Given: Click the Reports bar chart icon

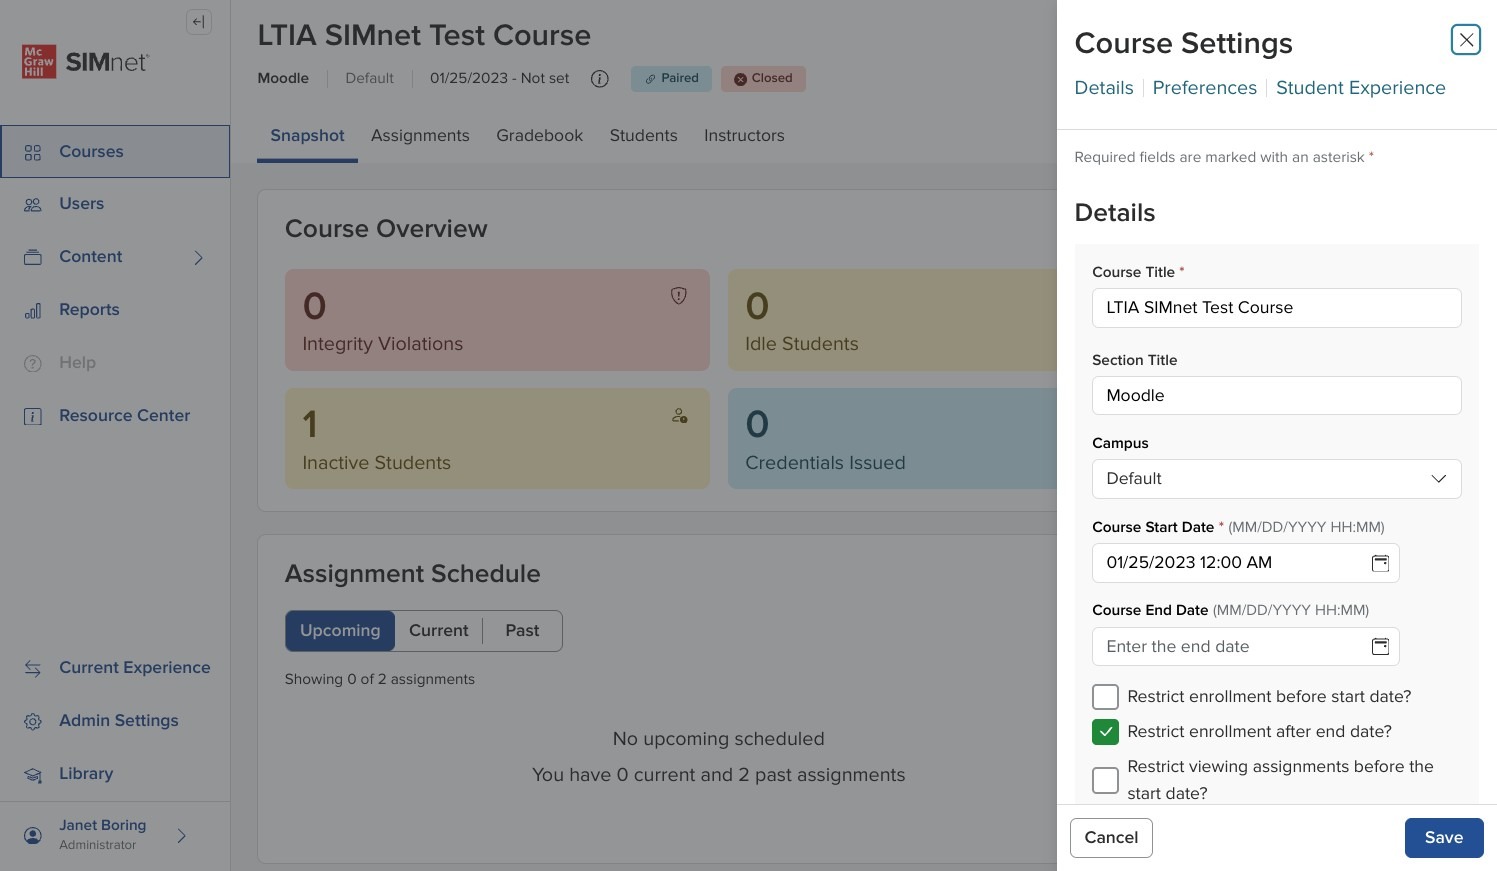Looking at the screenshot, I should 33,310.
